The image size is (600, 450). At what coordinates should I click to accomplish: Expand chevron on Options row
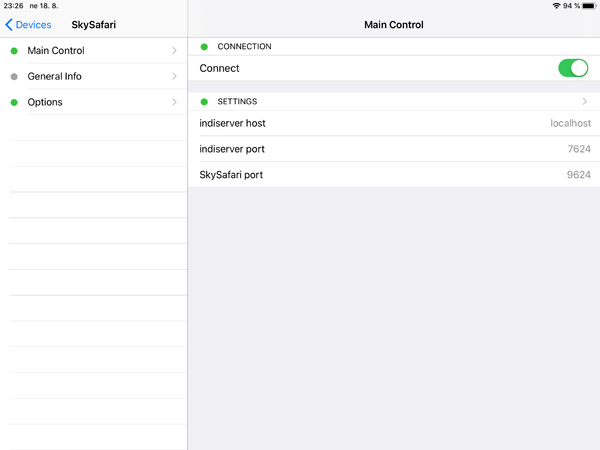(174, 102)
